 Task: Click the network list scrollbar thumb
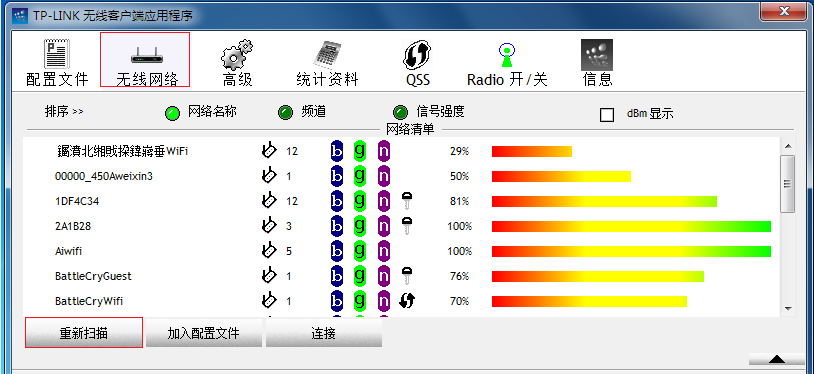tap(788, 183)
